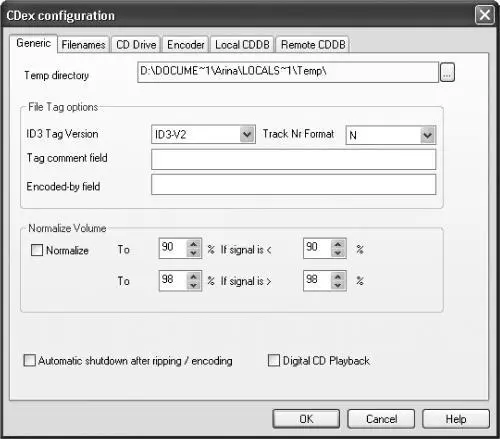Click the Cancel button
500x439 pixels.
coord(381,419)
